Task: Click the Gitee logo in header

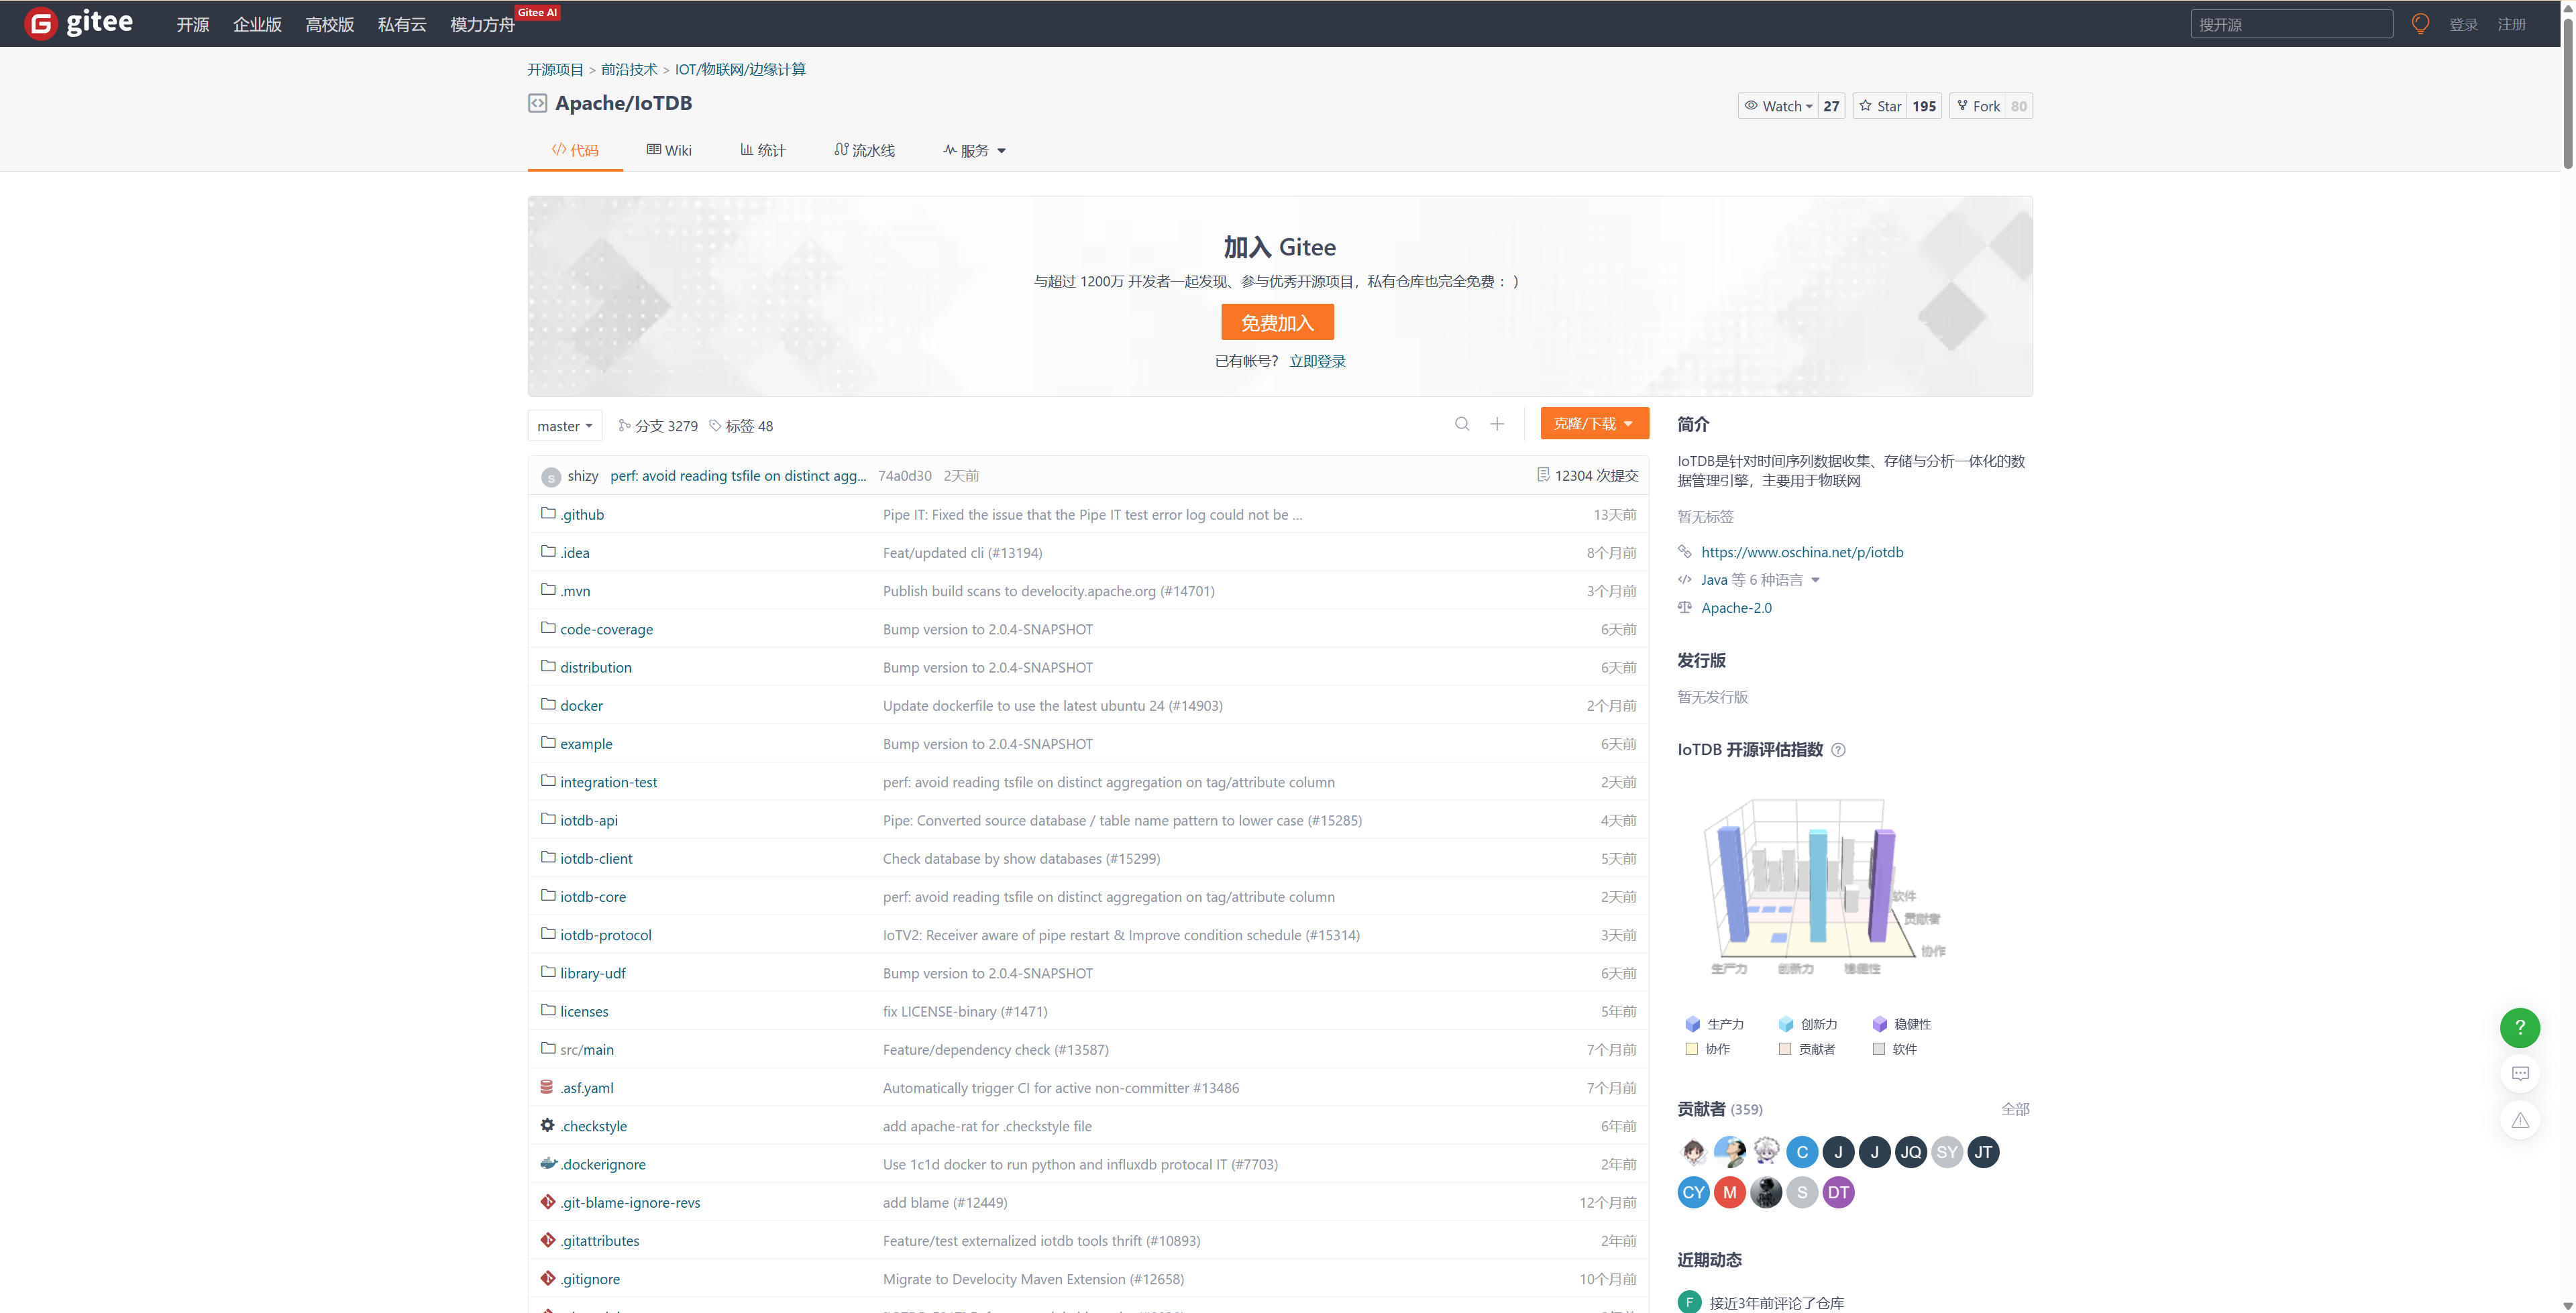Action: click(x=79, y=23)
